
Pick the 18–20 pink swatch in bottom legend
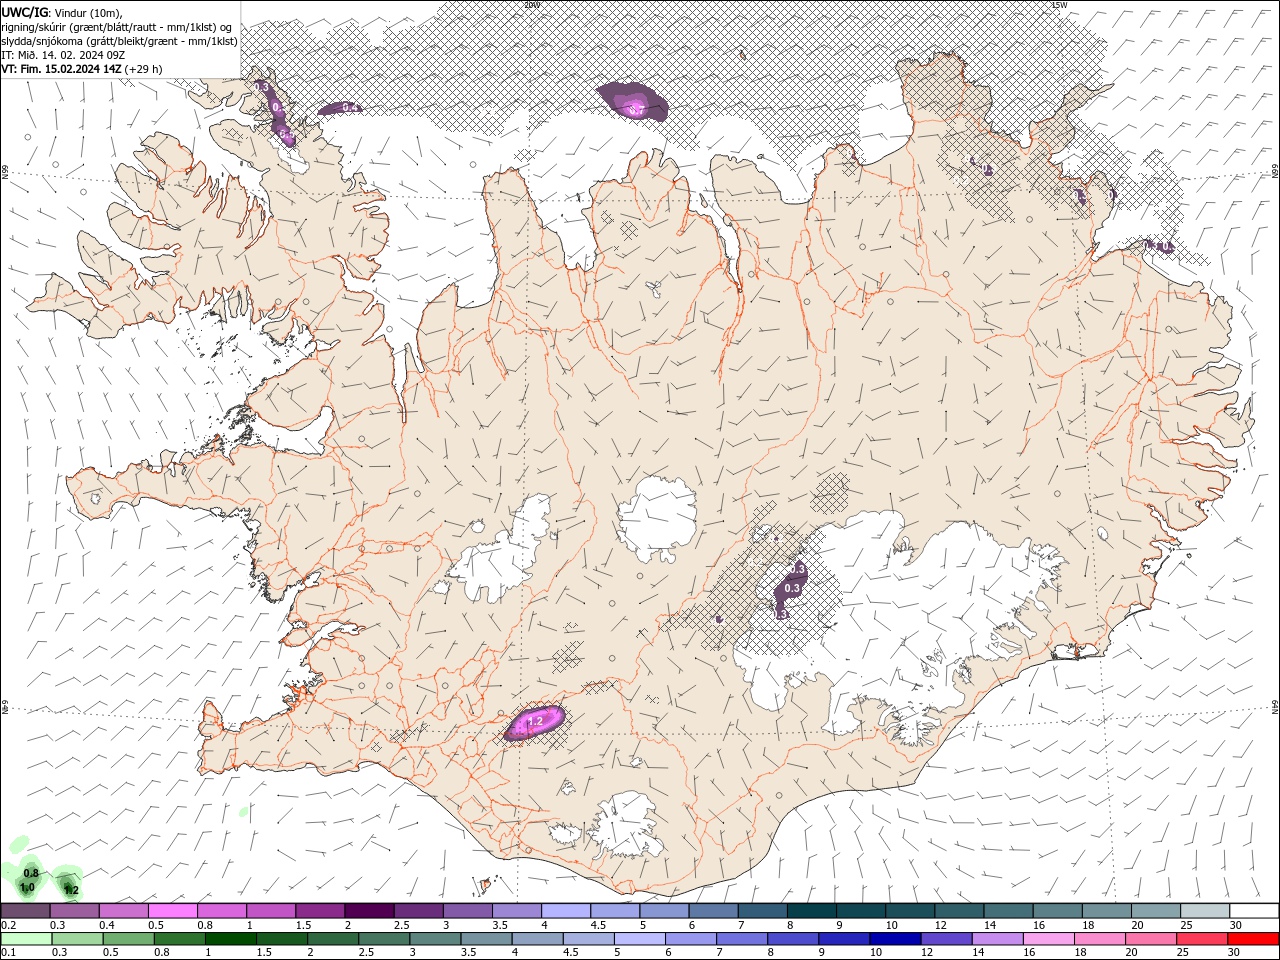click(1099, 939)
